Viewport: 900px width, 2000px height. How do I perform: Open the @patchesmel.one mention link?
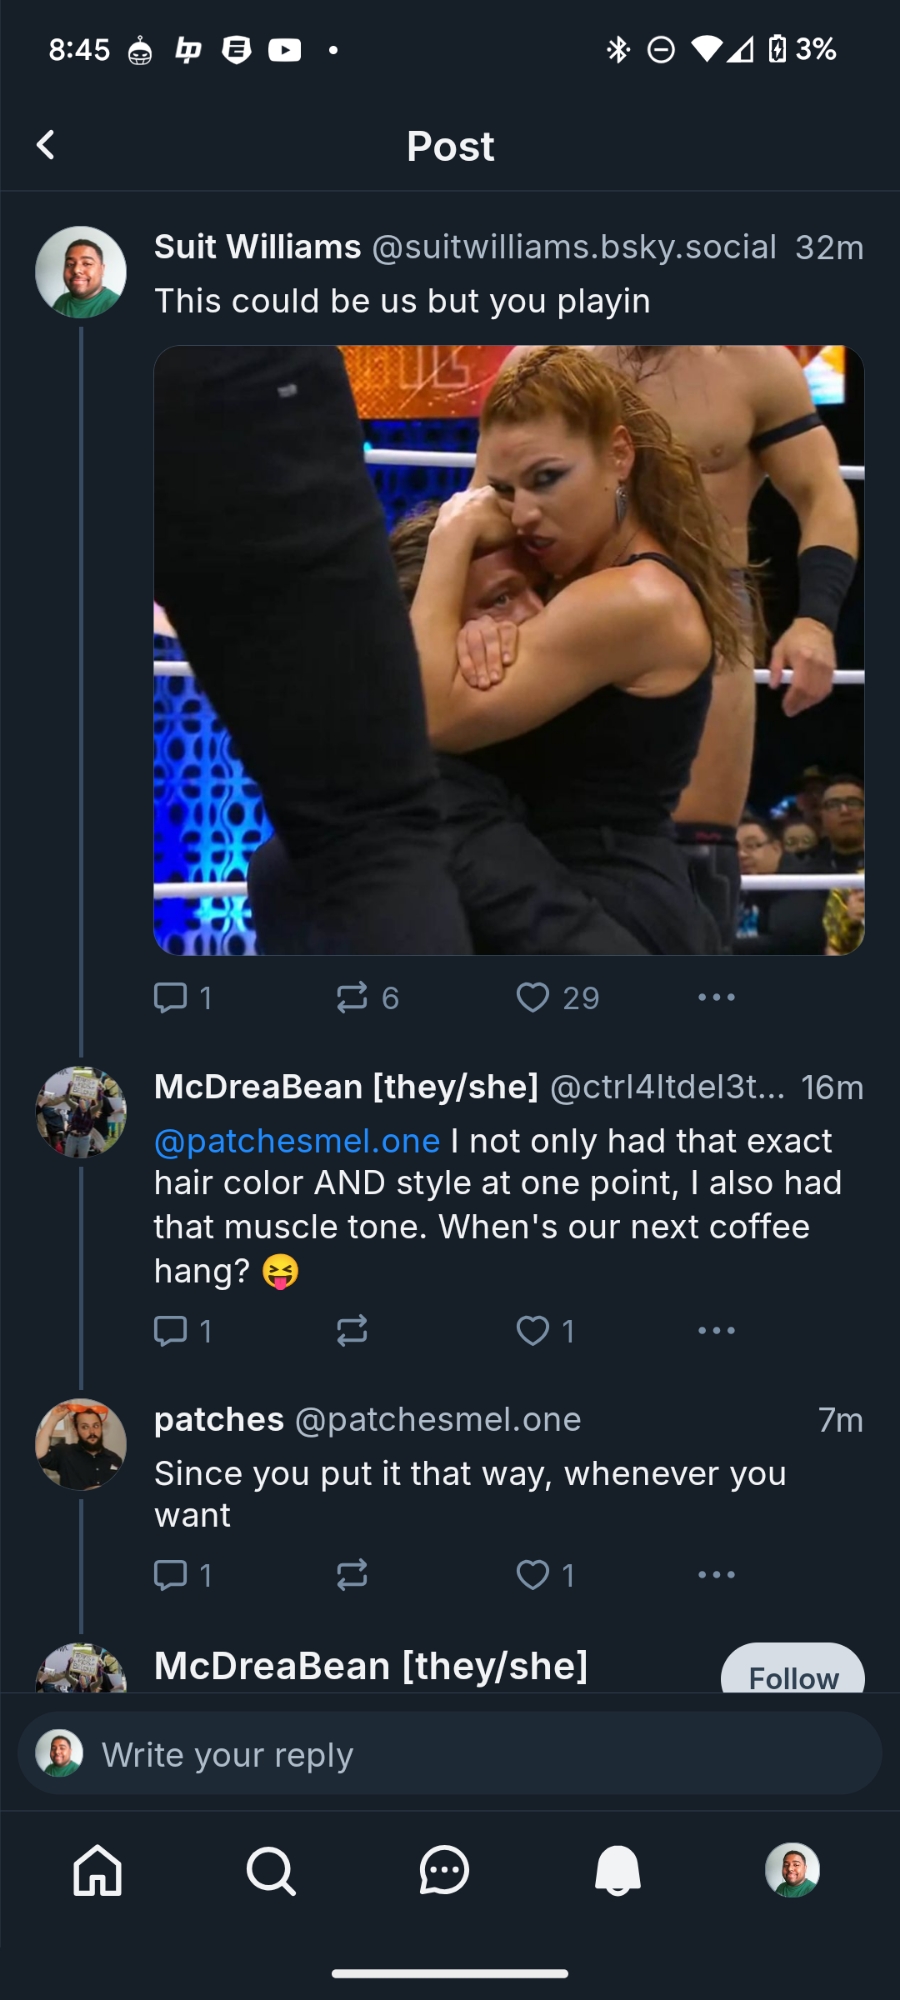[x=297, y=1141]
